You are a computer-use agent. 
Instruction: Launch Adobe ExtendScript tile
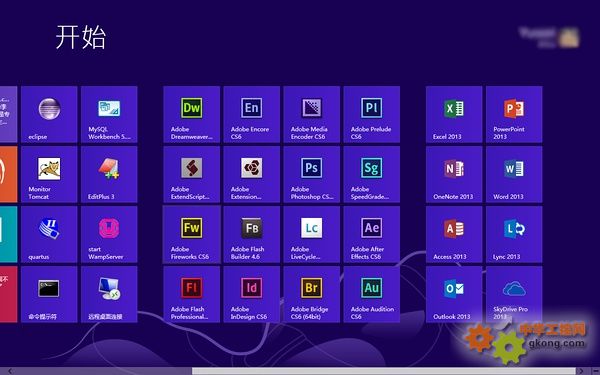pos(191,174)
